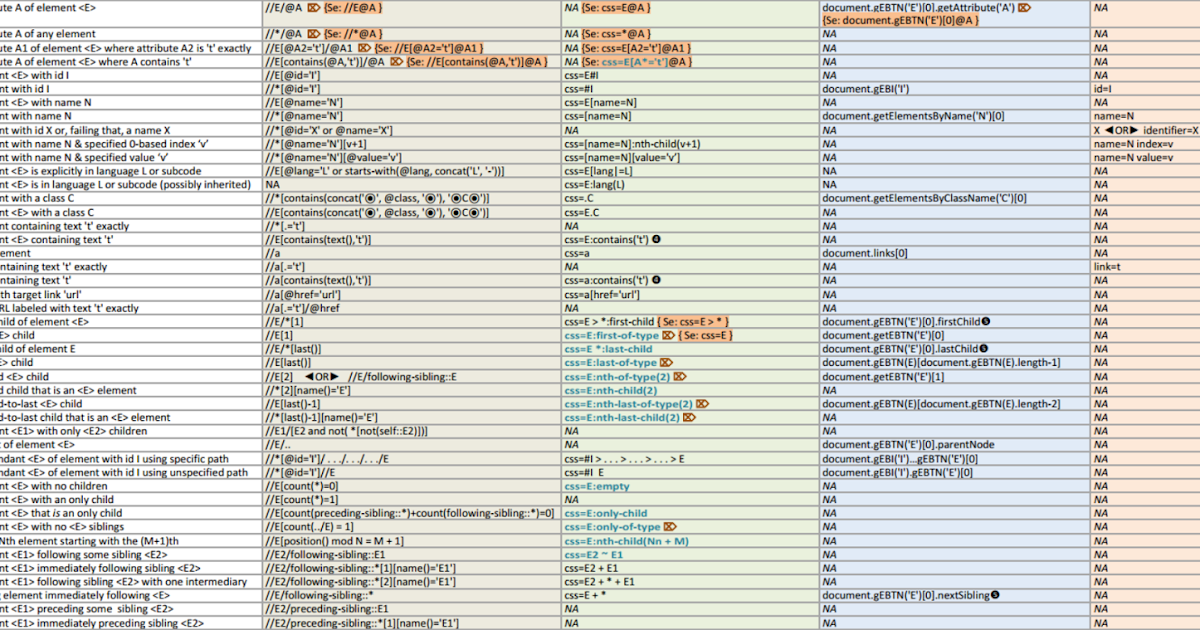1200x630 pixels.
Task: Click the css=E:nth-child(Nn + M) entry
Action: (626, 541)
